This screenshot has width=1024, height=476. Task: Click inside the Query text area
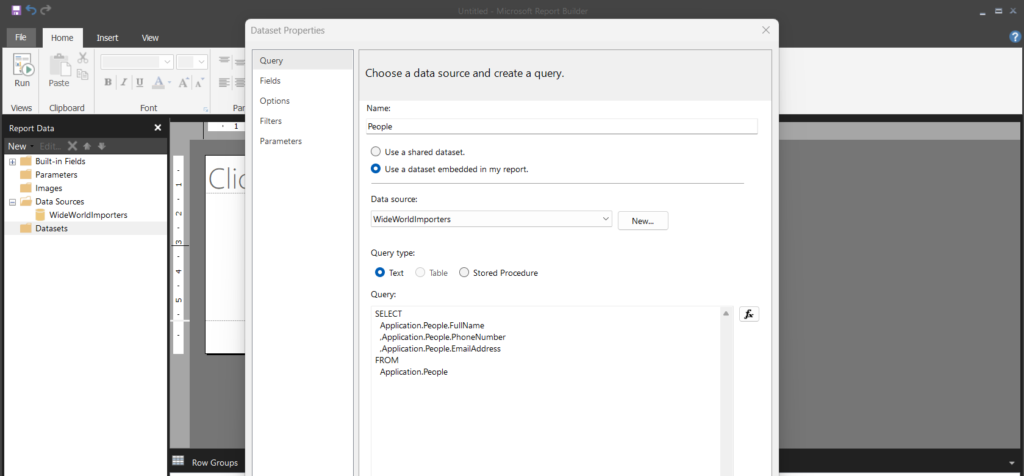546,392
